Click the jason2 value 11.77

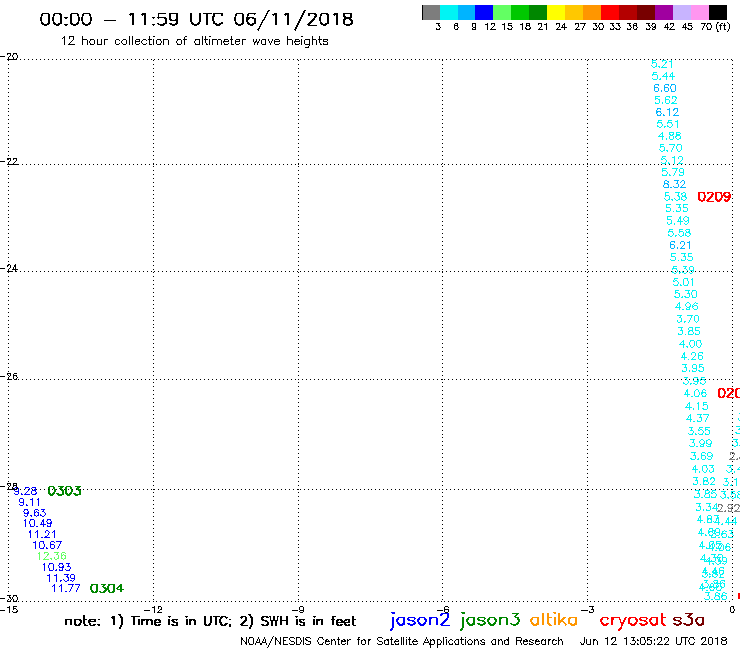[66, 588]
